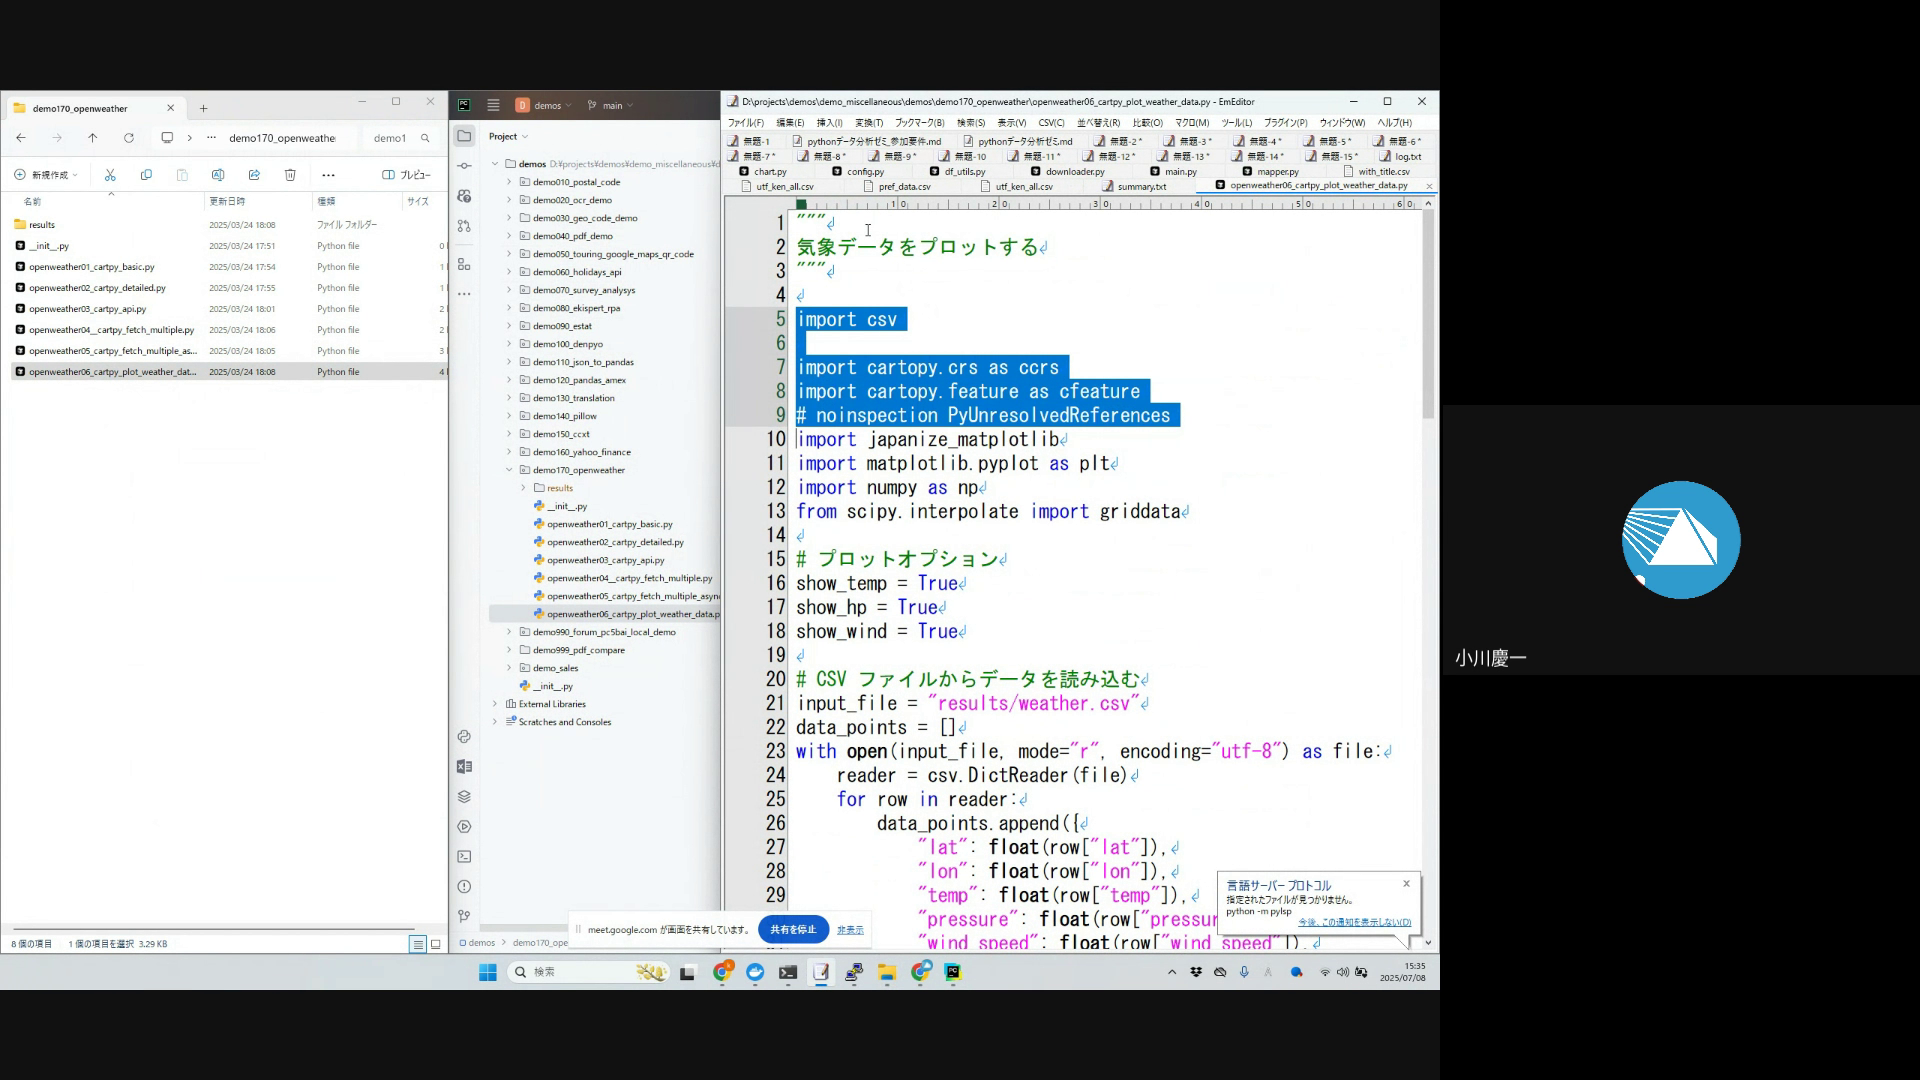
Task: Open the CSV(C) menu in EmEditor
Action: pyautogui.click(x=1051, y=123)
